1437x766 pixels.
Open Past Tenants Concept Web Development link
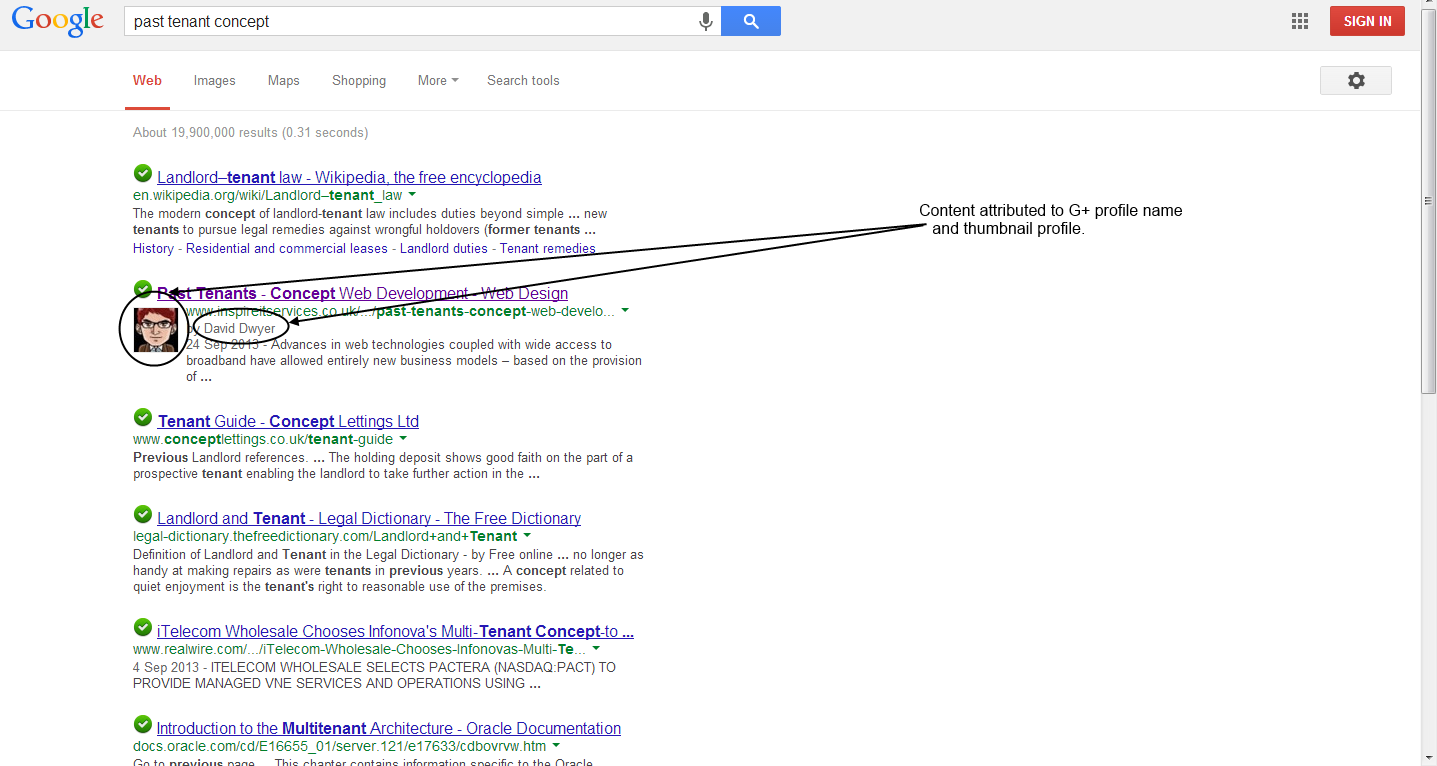pos(362,293)
